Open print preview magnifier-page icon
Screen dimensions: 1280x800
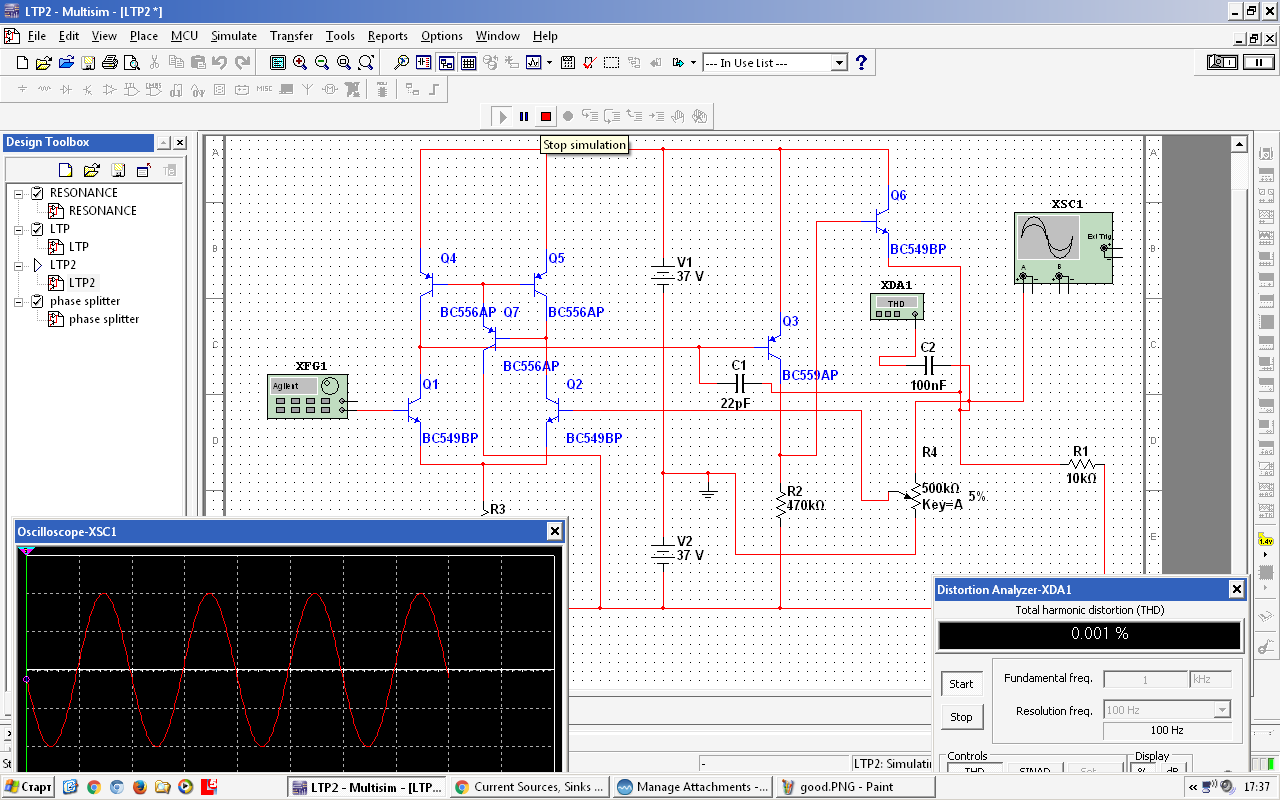coord(131,62)
